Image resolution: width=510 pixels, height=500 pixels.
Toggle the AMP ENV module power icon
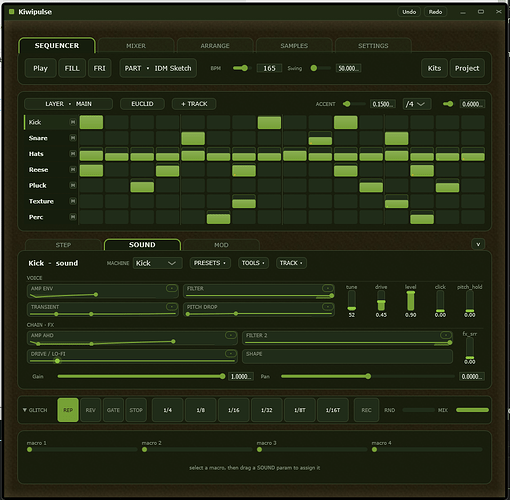[x=171, y=288]
